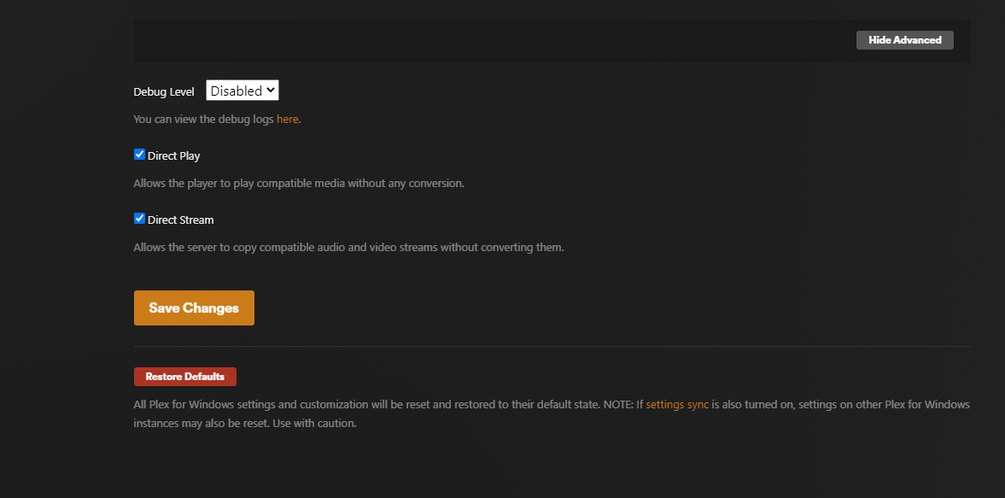Click the Debug Level dropdown chevron arrow
This screenshot has height=498, width=1005.
point(270,91)
